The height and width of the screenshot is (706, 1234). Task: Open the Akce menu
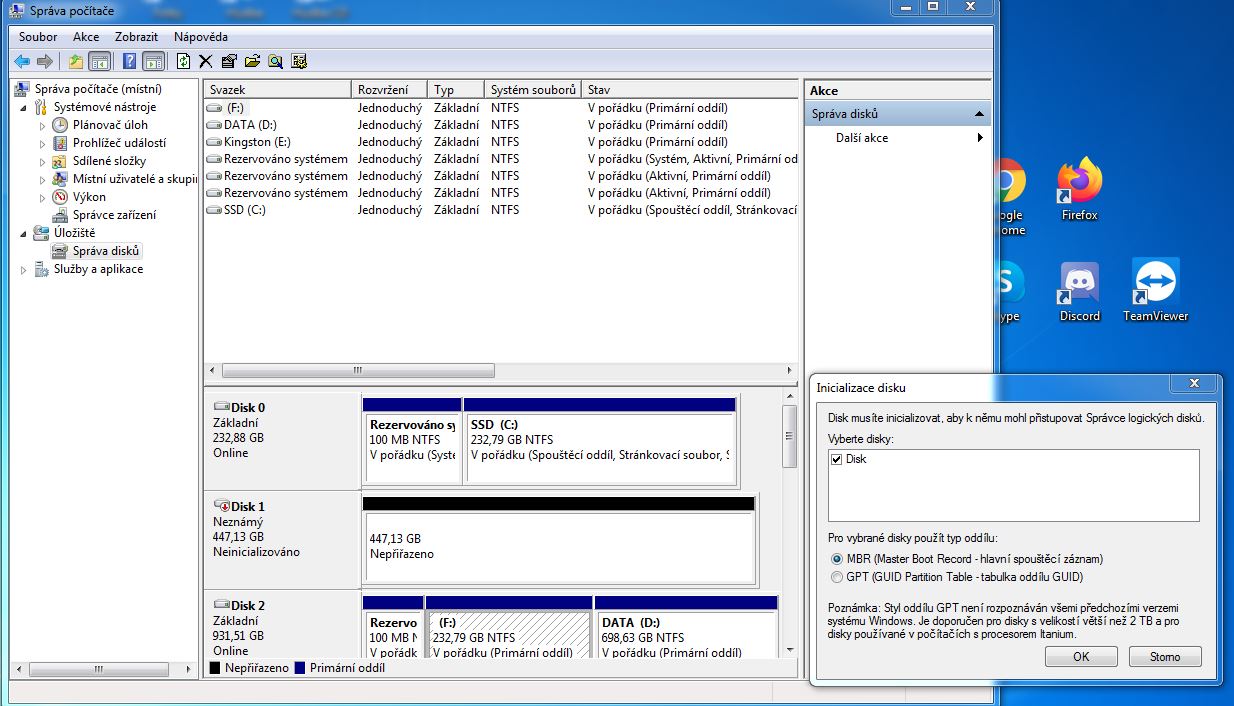(x=86, y=37)
